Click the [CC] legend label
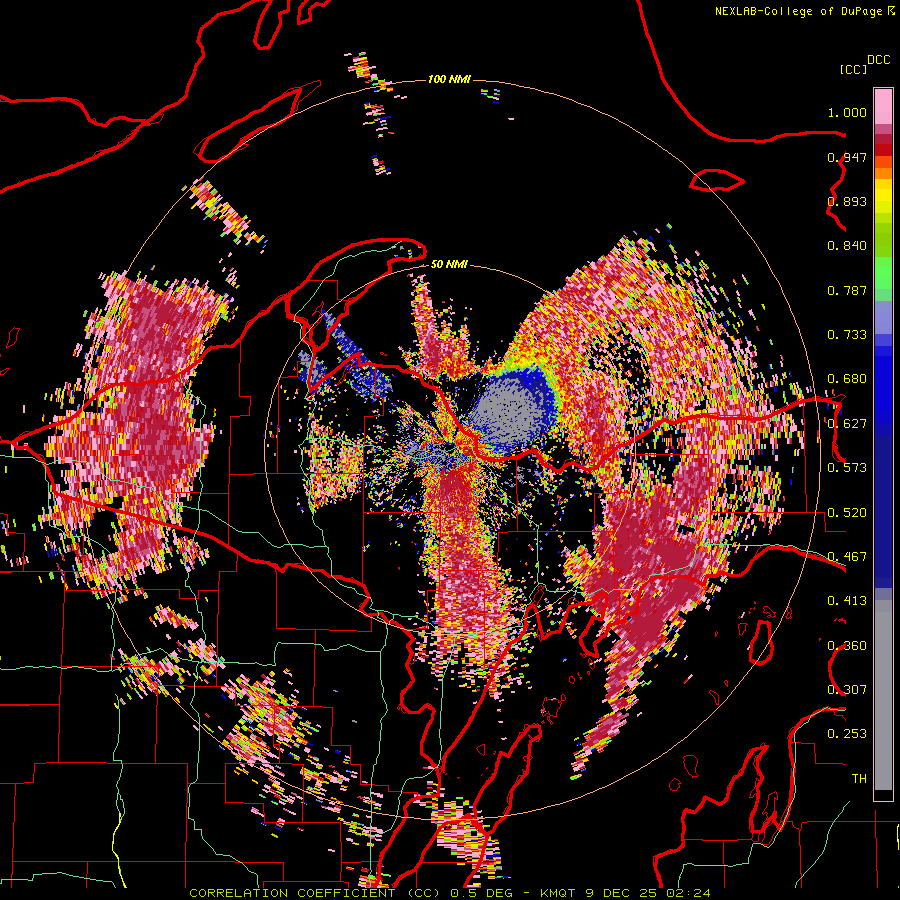Viewport: 900px width, 900px height. [853, 69]
